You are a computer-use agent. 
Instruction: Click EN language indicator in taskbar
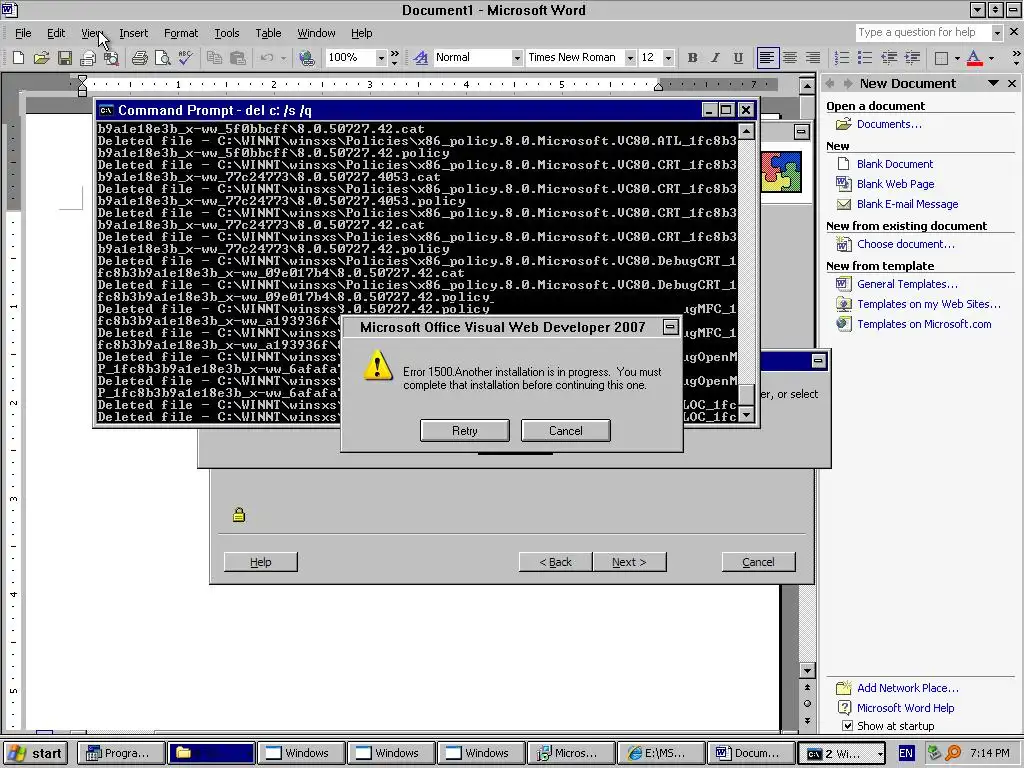pyautogui.click(x=906, y=753)
